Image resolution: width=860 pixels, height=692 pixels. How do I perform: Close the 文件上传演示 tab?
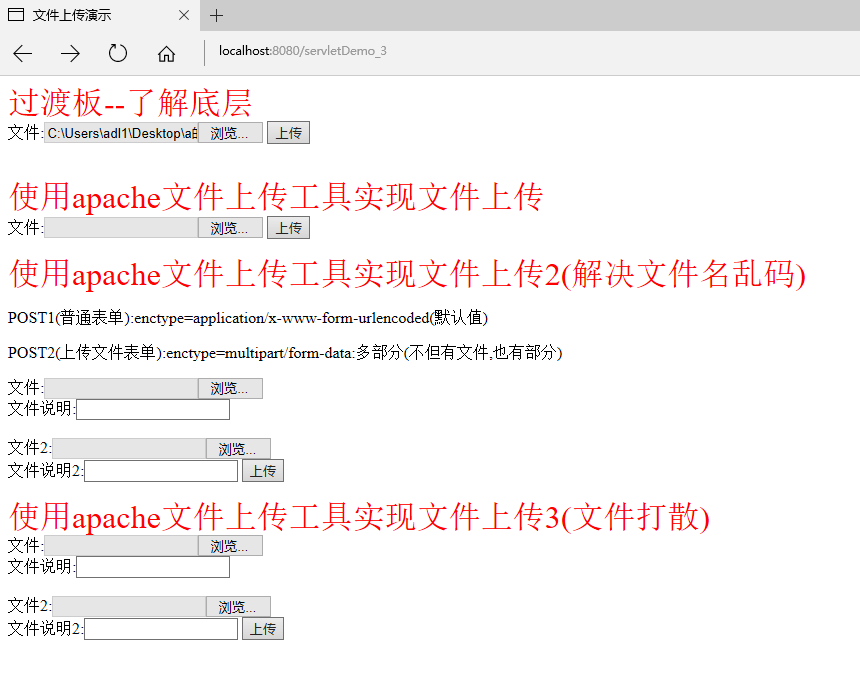click(184, 15)
